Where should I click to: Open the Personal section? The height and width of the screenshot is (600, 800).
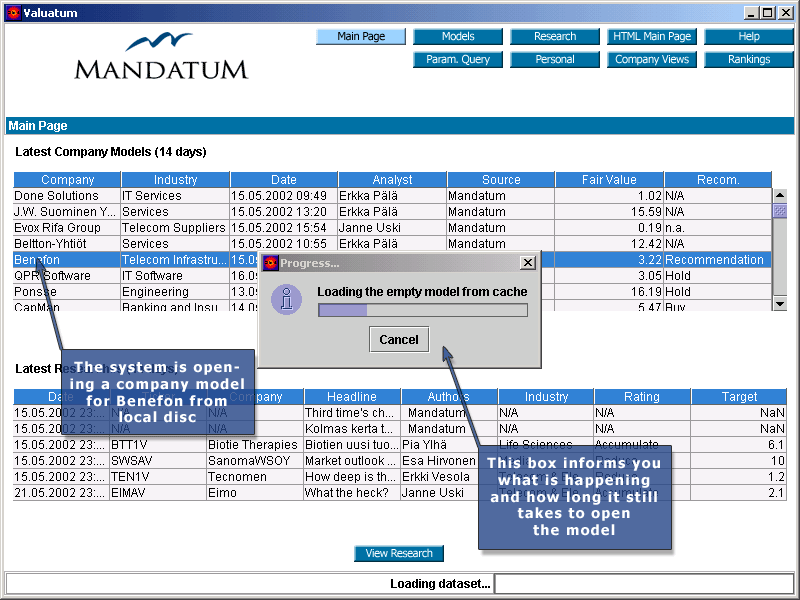click(x=555, y=59)
